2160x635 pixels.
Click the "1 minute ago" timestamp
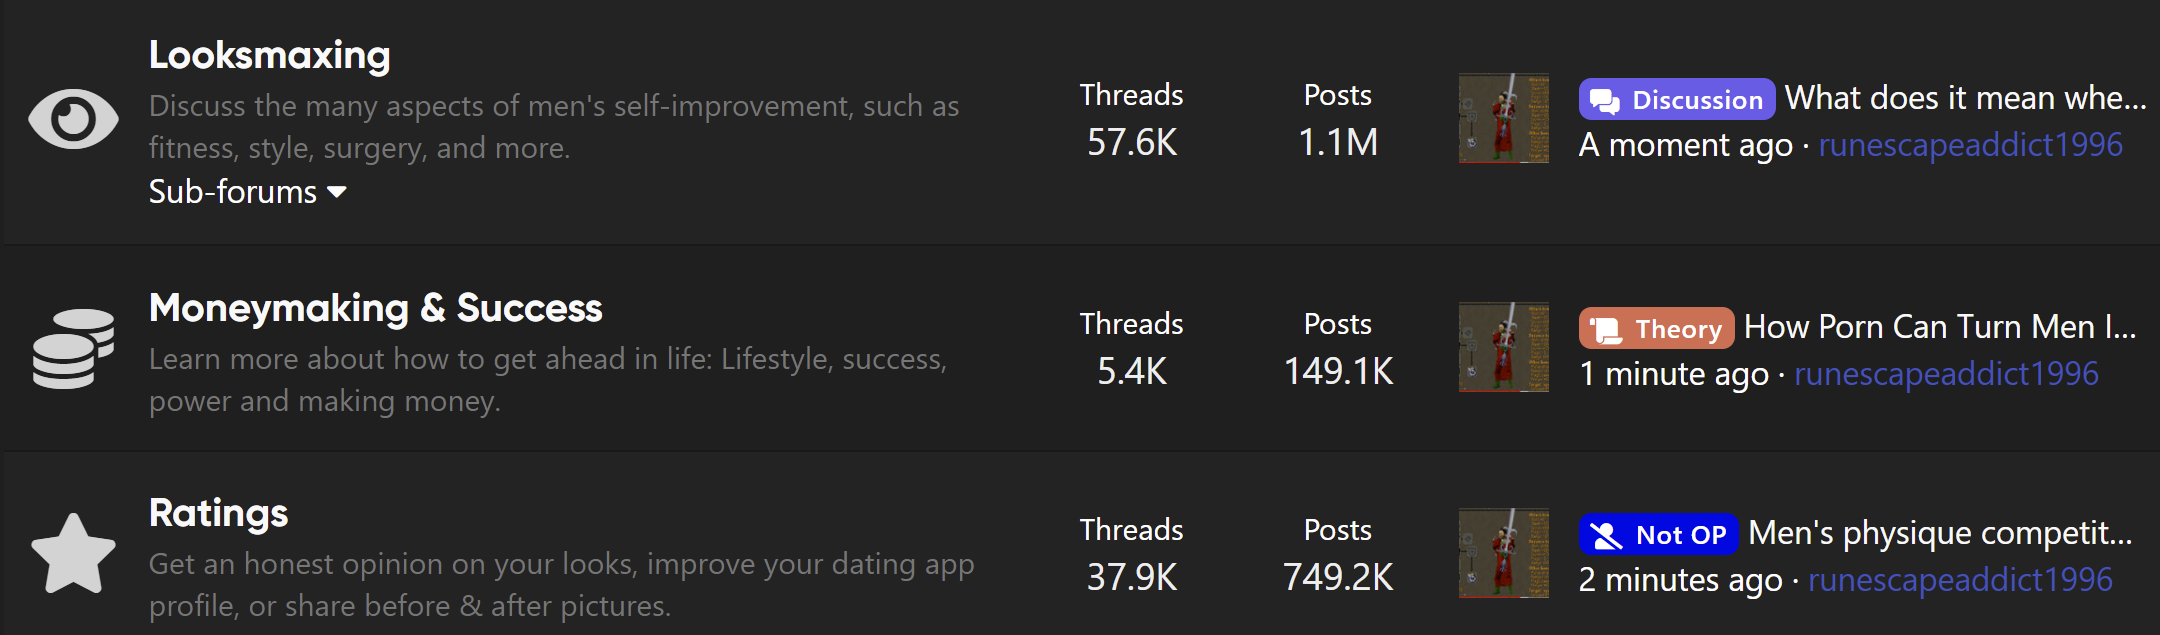(1674, 374)
